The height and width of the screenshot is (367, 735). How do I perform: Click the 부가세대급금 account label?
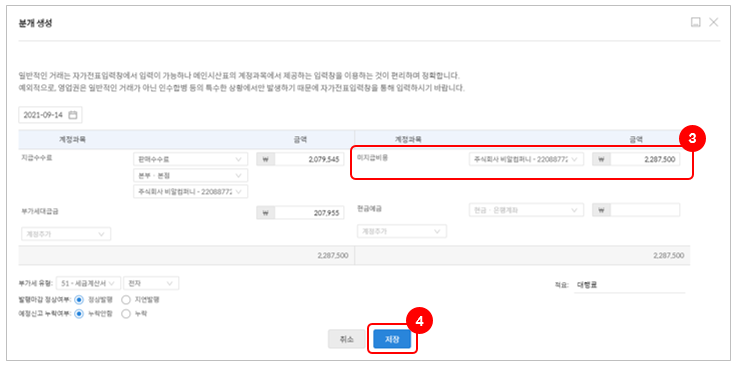pos(40,211)
